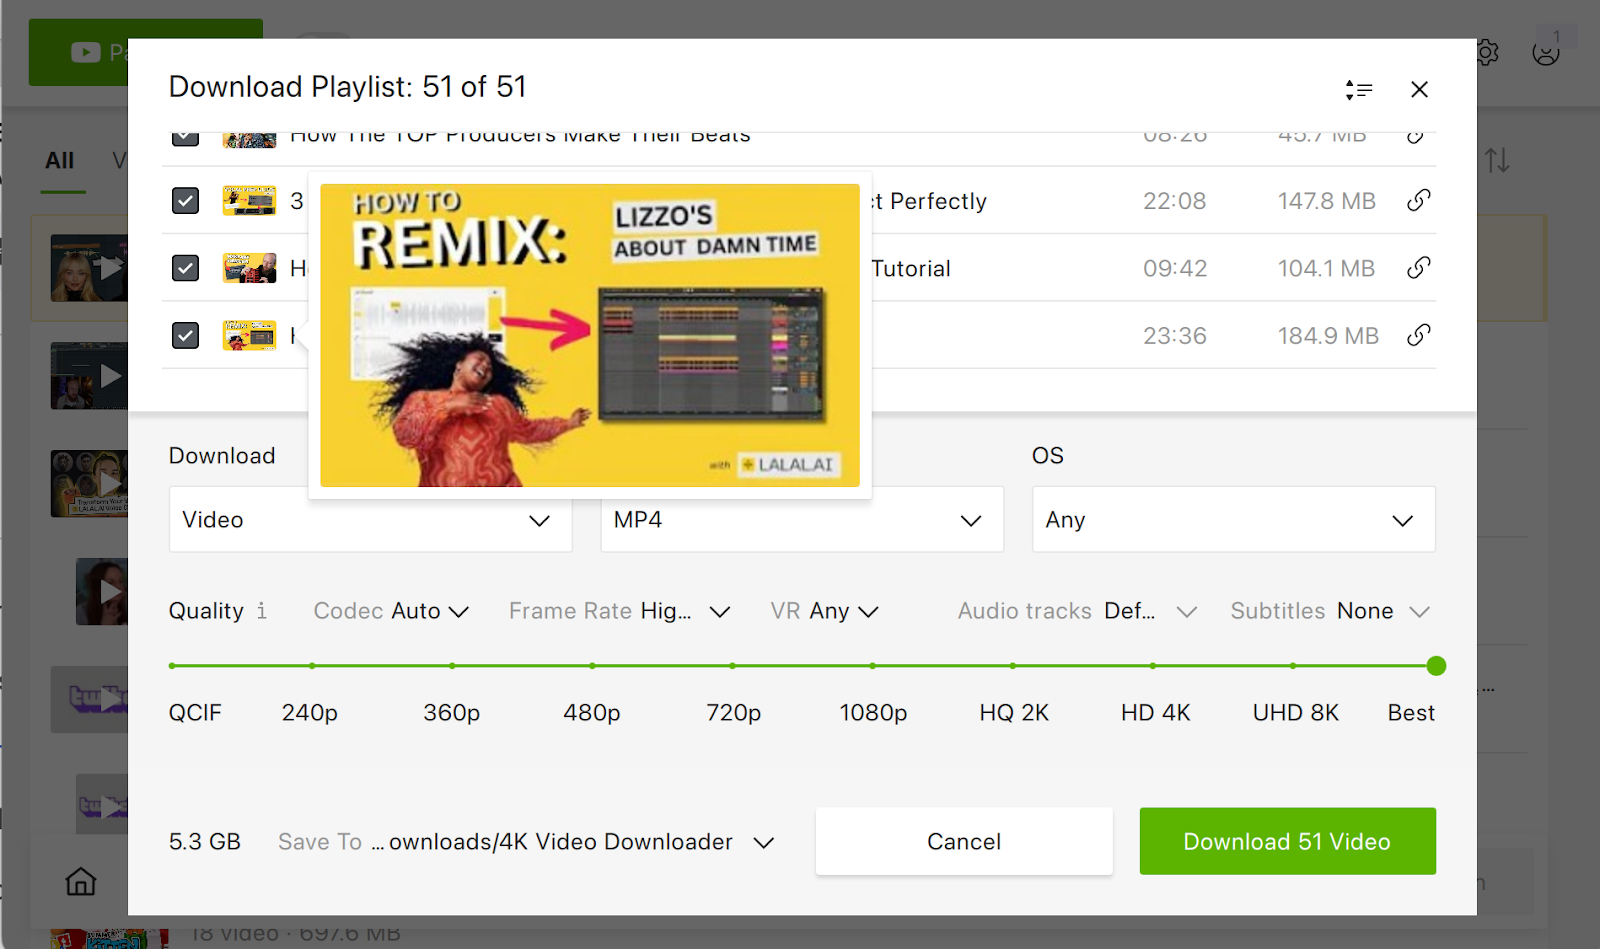Image resolution: width=1600 pixels, height=949 pixels.
Task: Choose the HD 4K quality label
Action: coord(1155,713)
